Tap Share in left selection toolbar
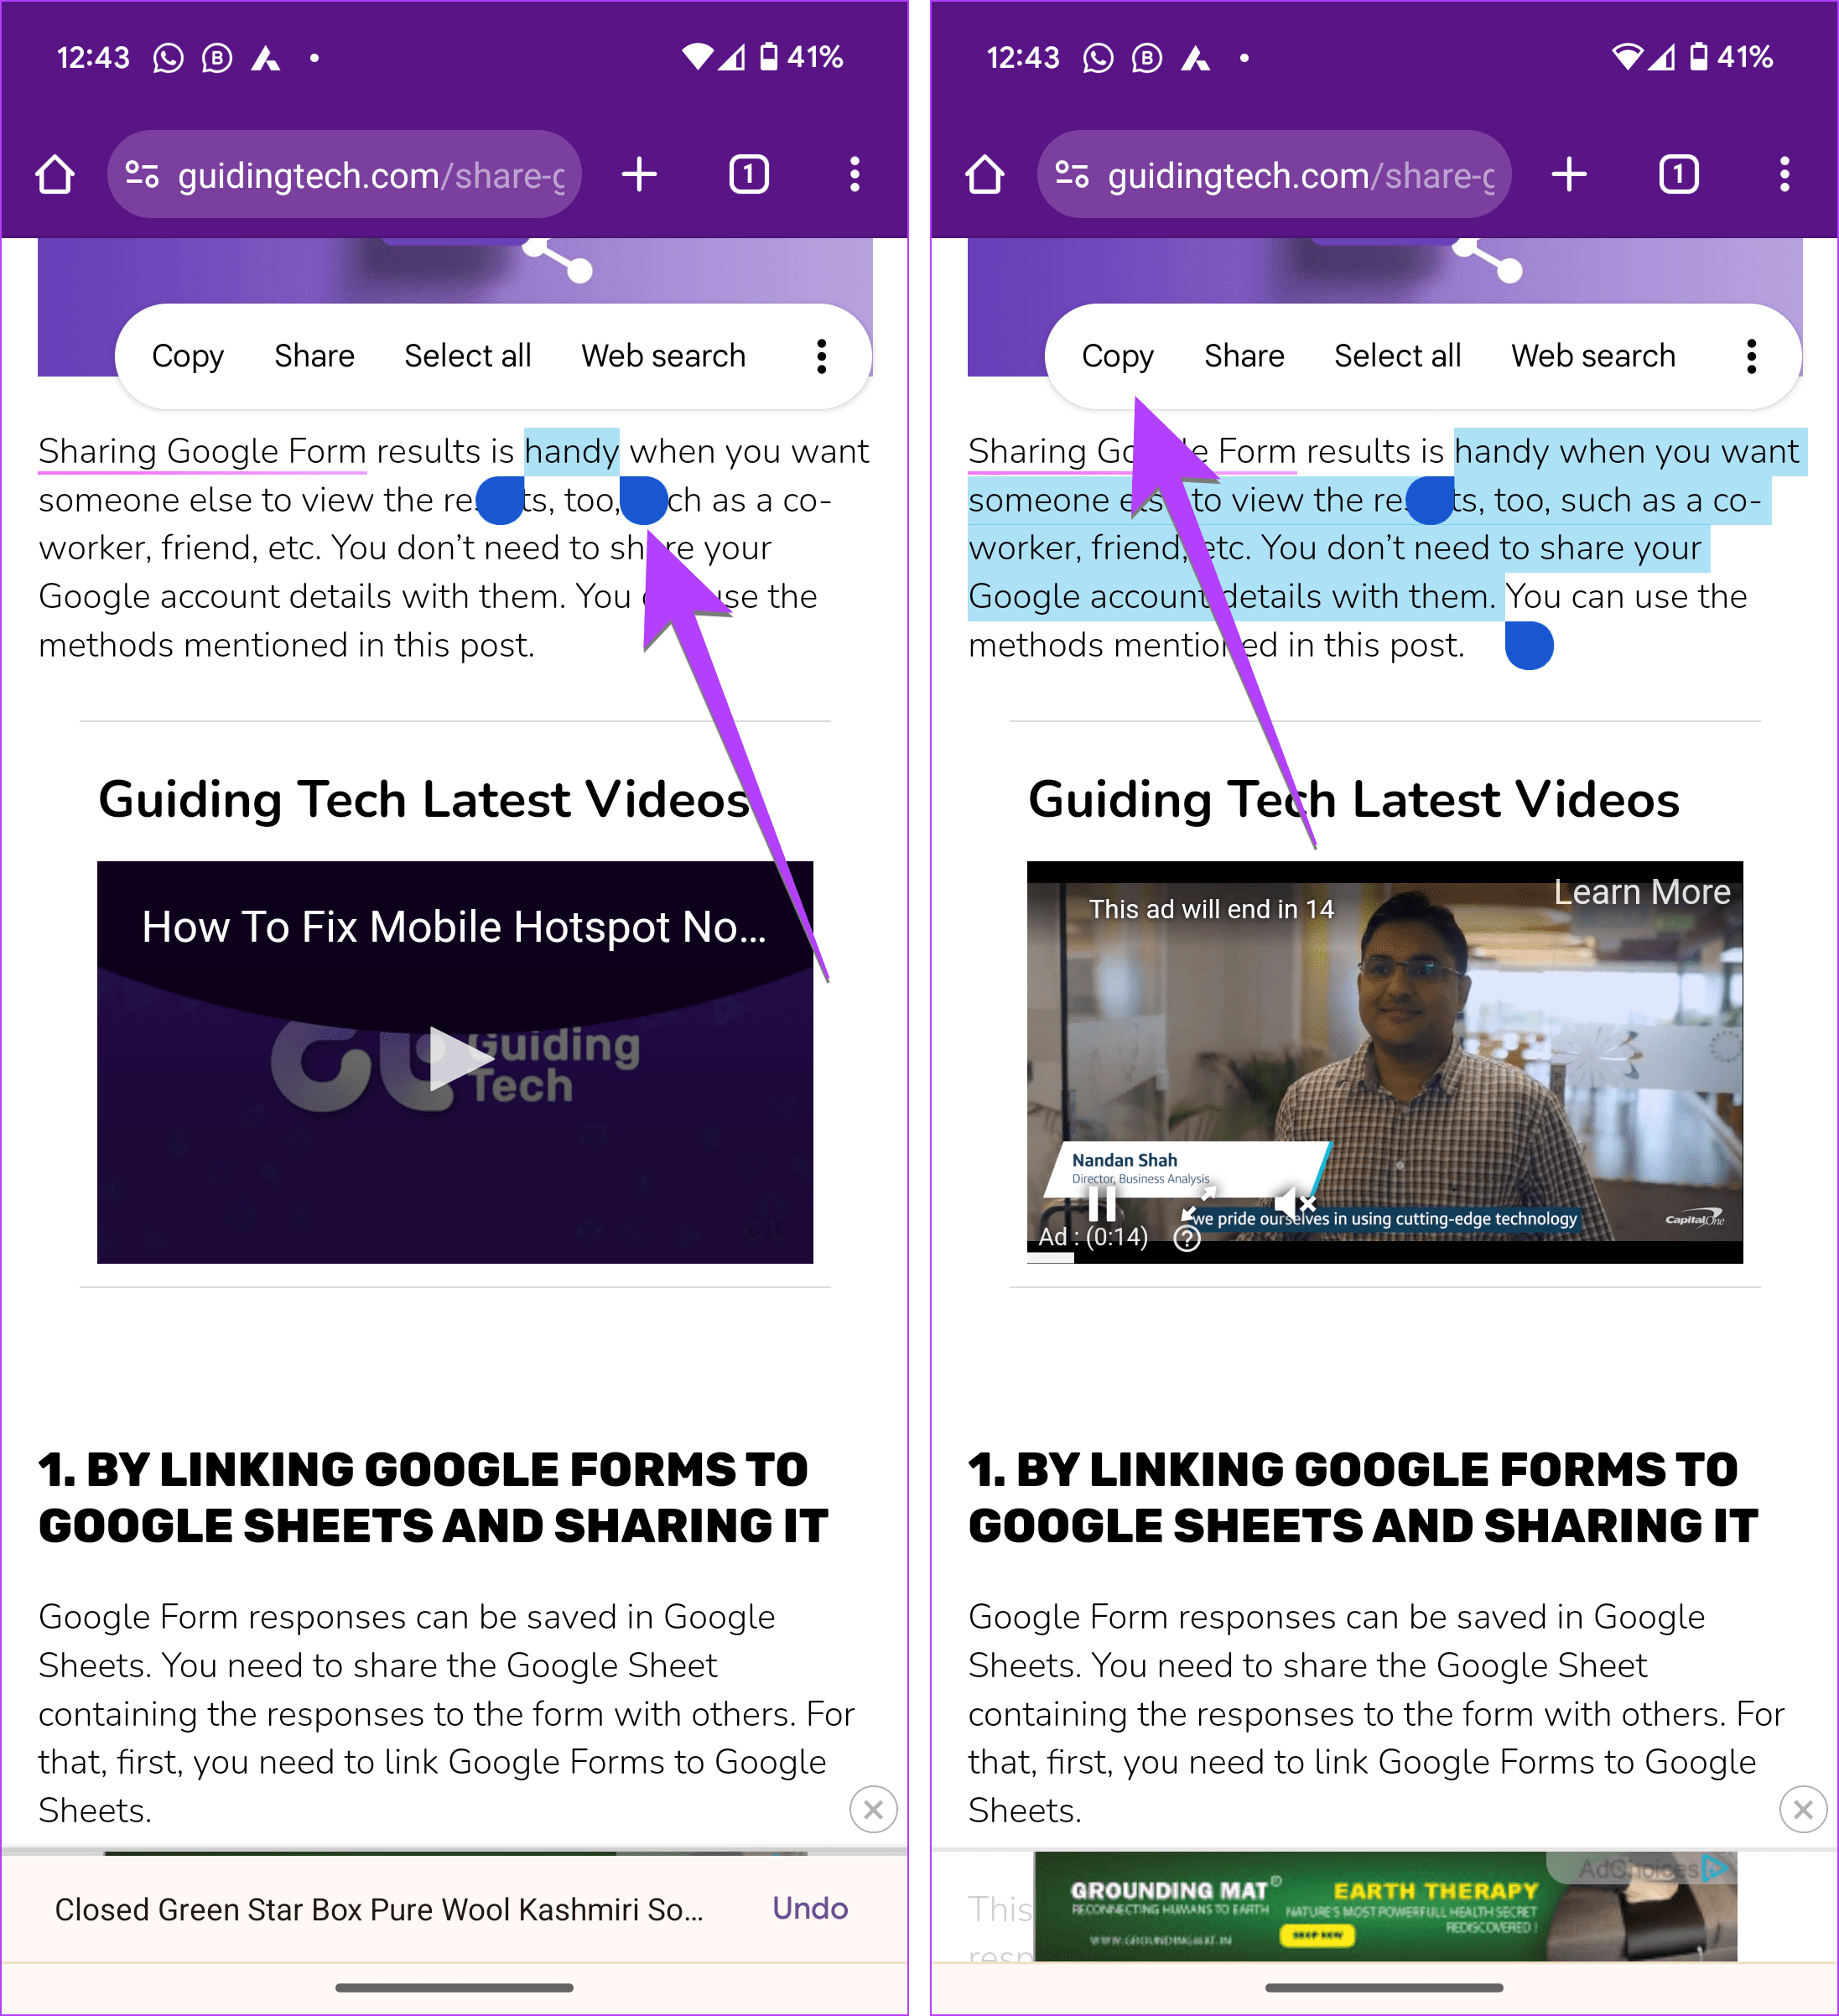This screenshot has height=2016, width=1839. point(314,356)
